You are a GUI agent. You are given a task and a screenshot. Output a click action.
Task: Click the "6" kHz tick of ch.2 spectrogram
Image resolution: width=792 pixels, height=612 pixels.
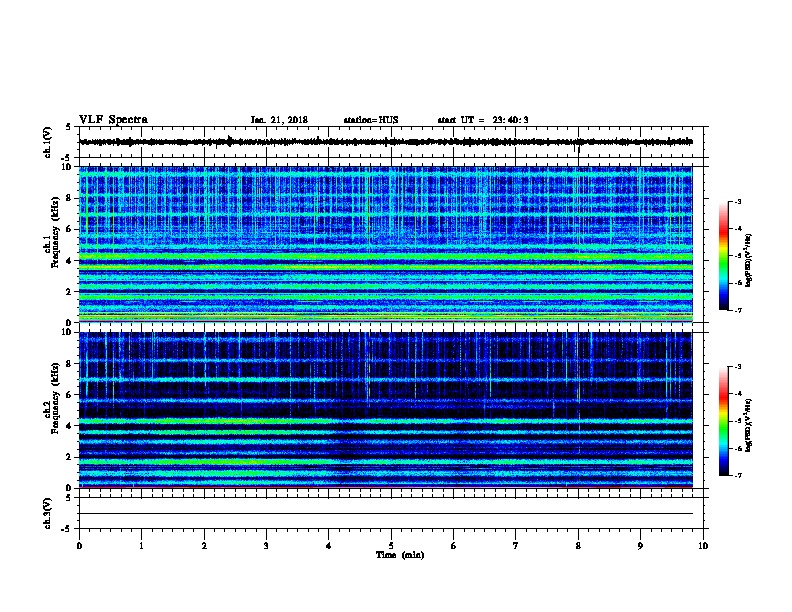pos(70,395)
